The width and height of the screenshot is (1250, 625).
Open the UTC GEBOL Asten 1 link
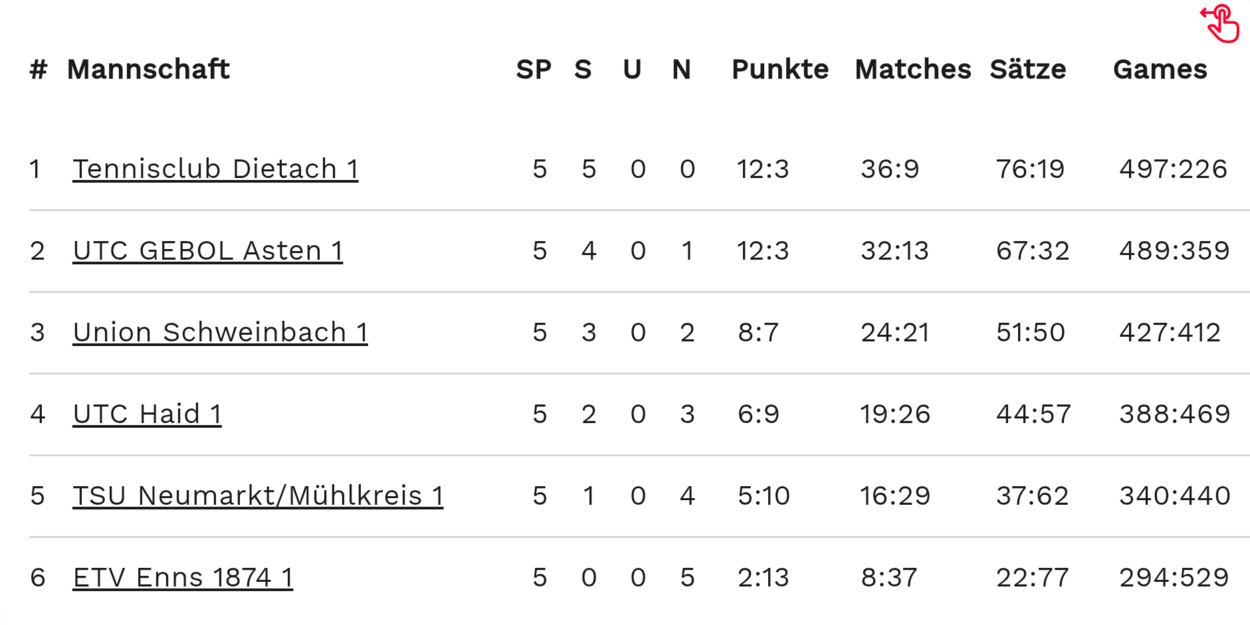point(207,250)
